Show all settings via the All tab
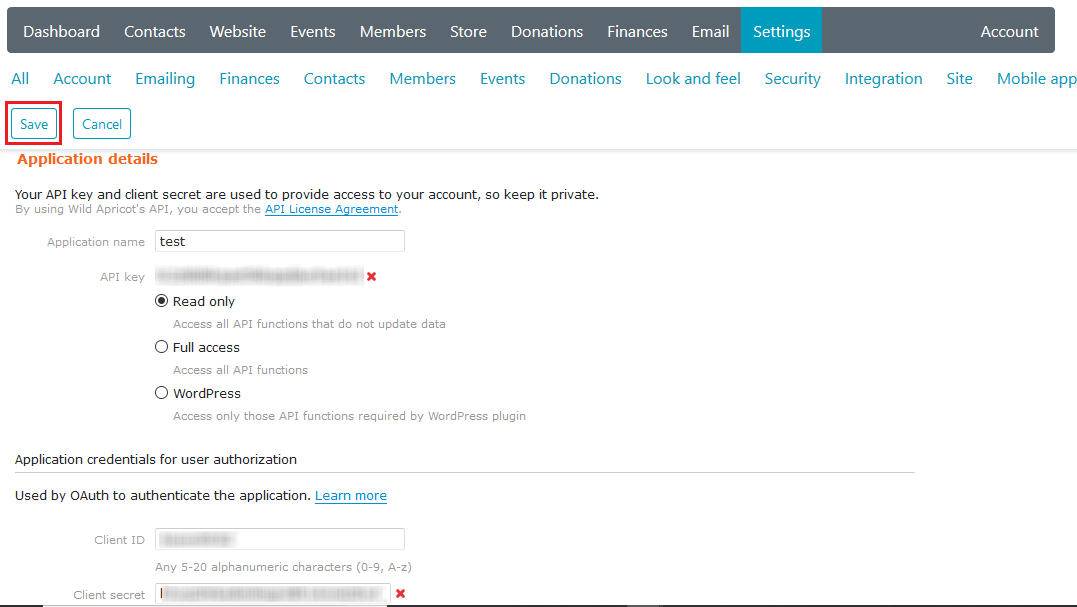The height and width of the screenshot is (607, 1077). tap(20, 78)
